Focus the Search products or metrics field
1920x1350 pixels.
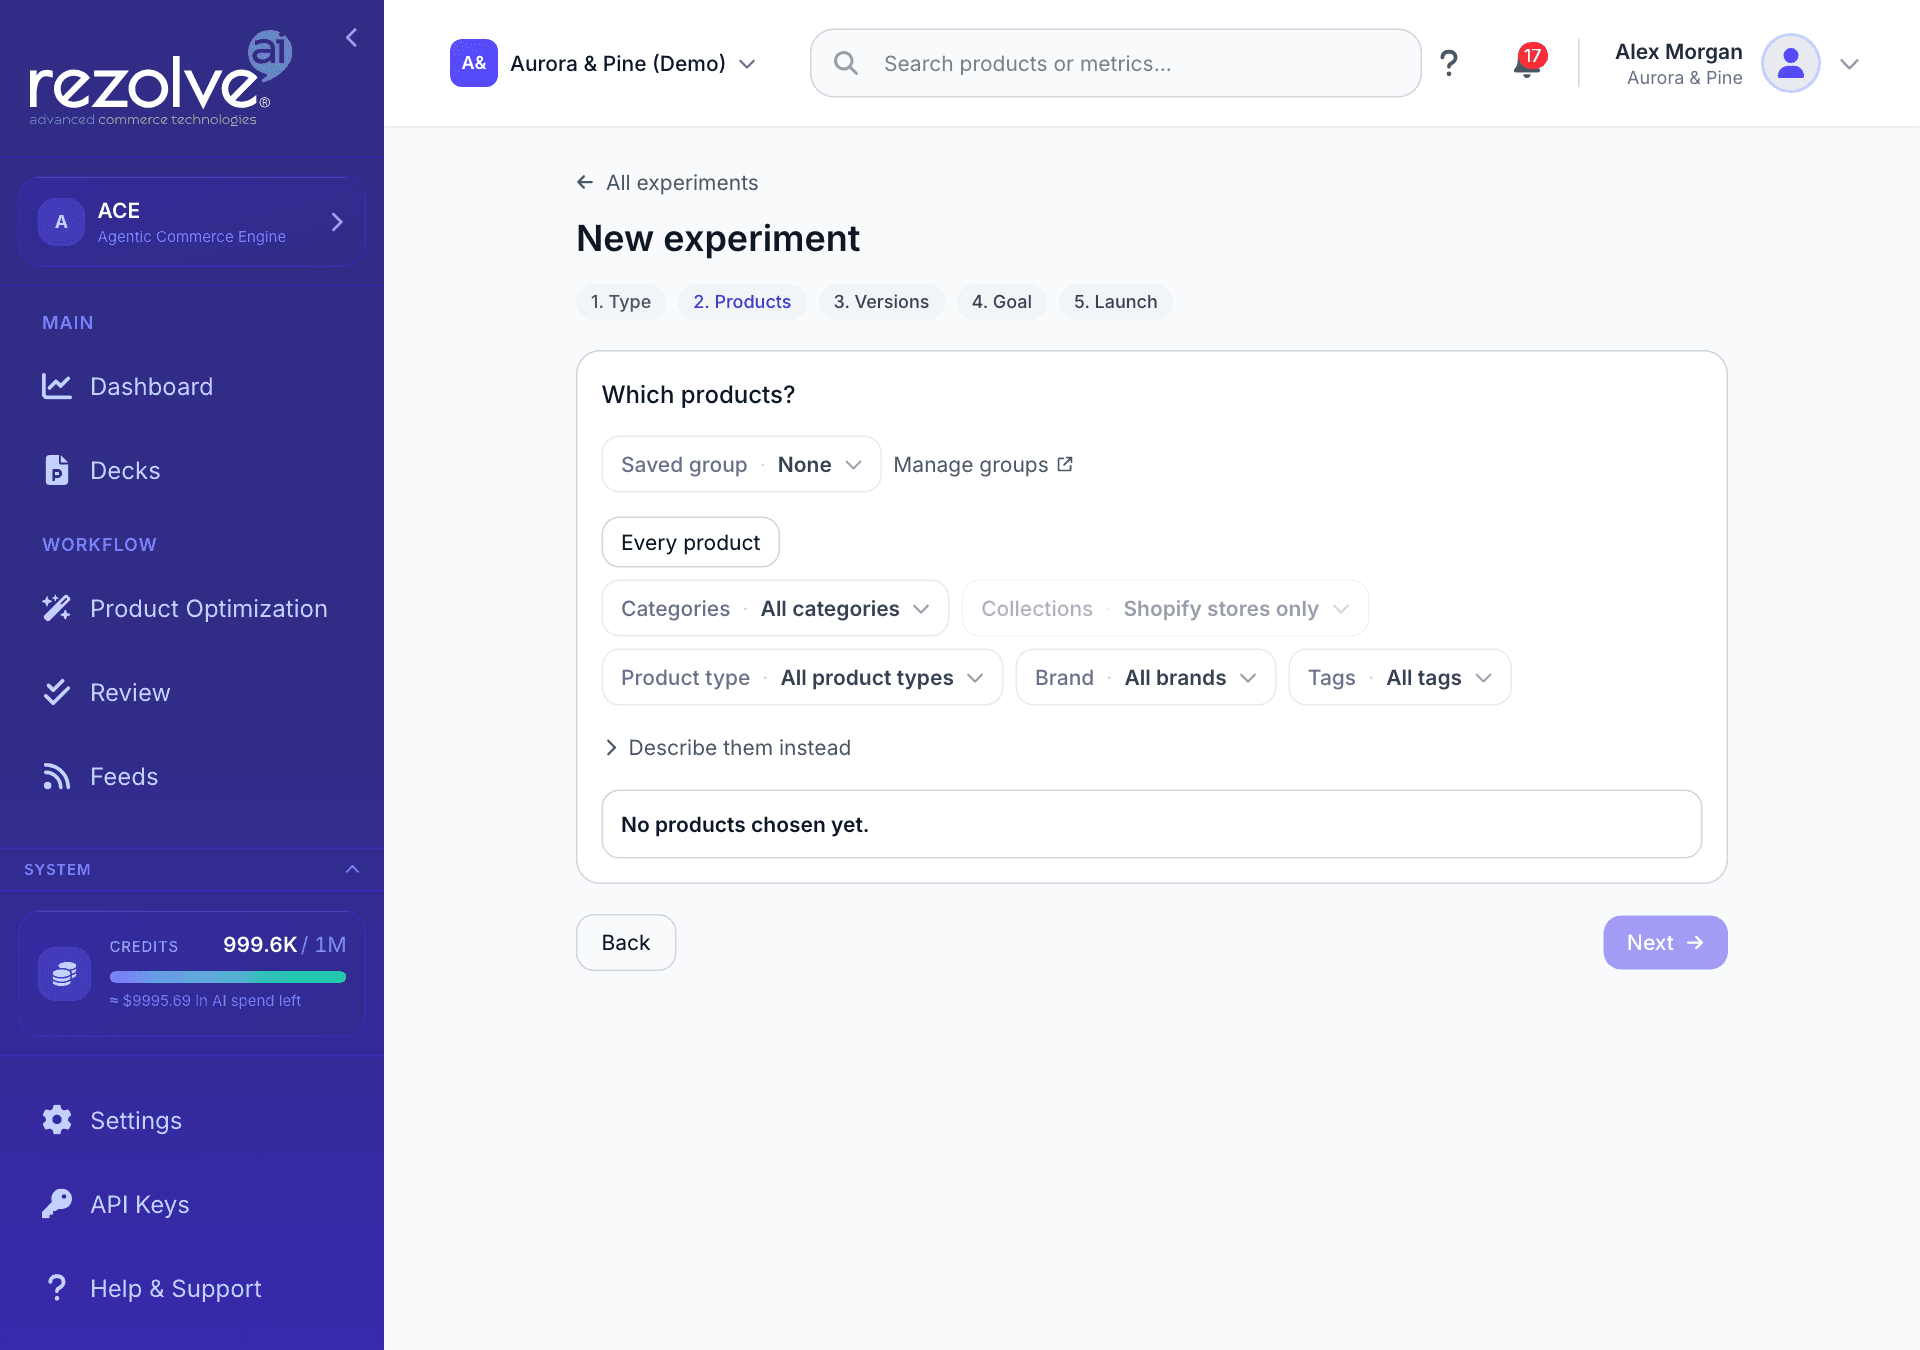click(x=1115, y=63)
